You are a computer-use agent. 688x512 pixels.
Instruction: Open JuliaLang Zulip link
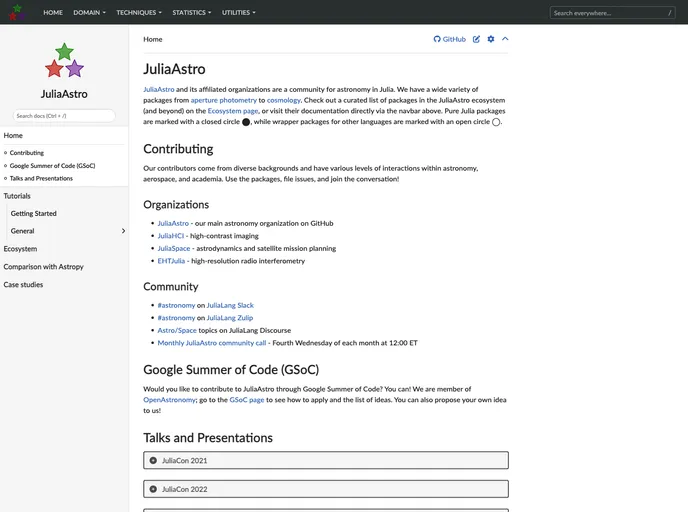229,318
